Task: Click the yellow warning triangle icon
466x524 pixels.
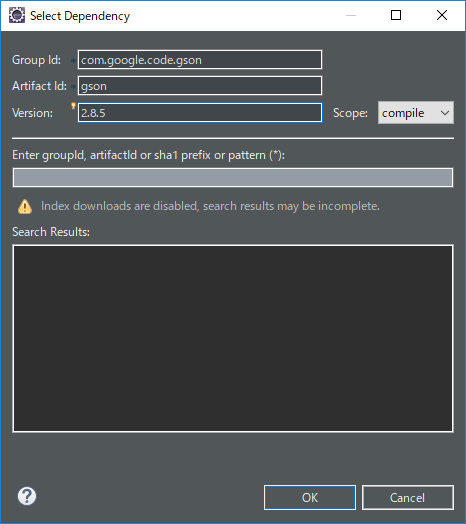Action: click(x=25, y=207)
